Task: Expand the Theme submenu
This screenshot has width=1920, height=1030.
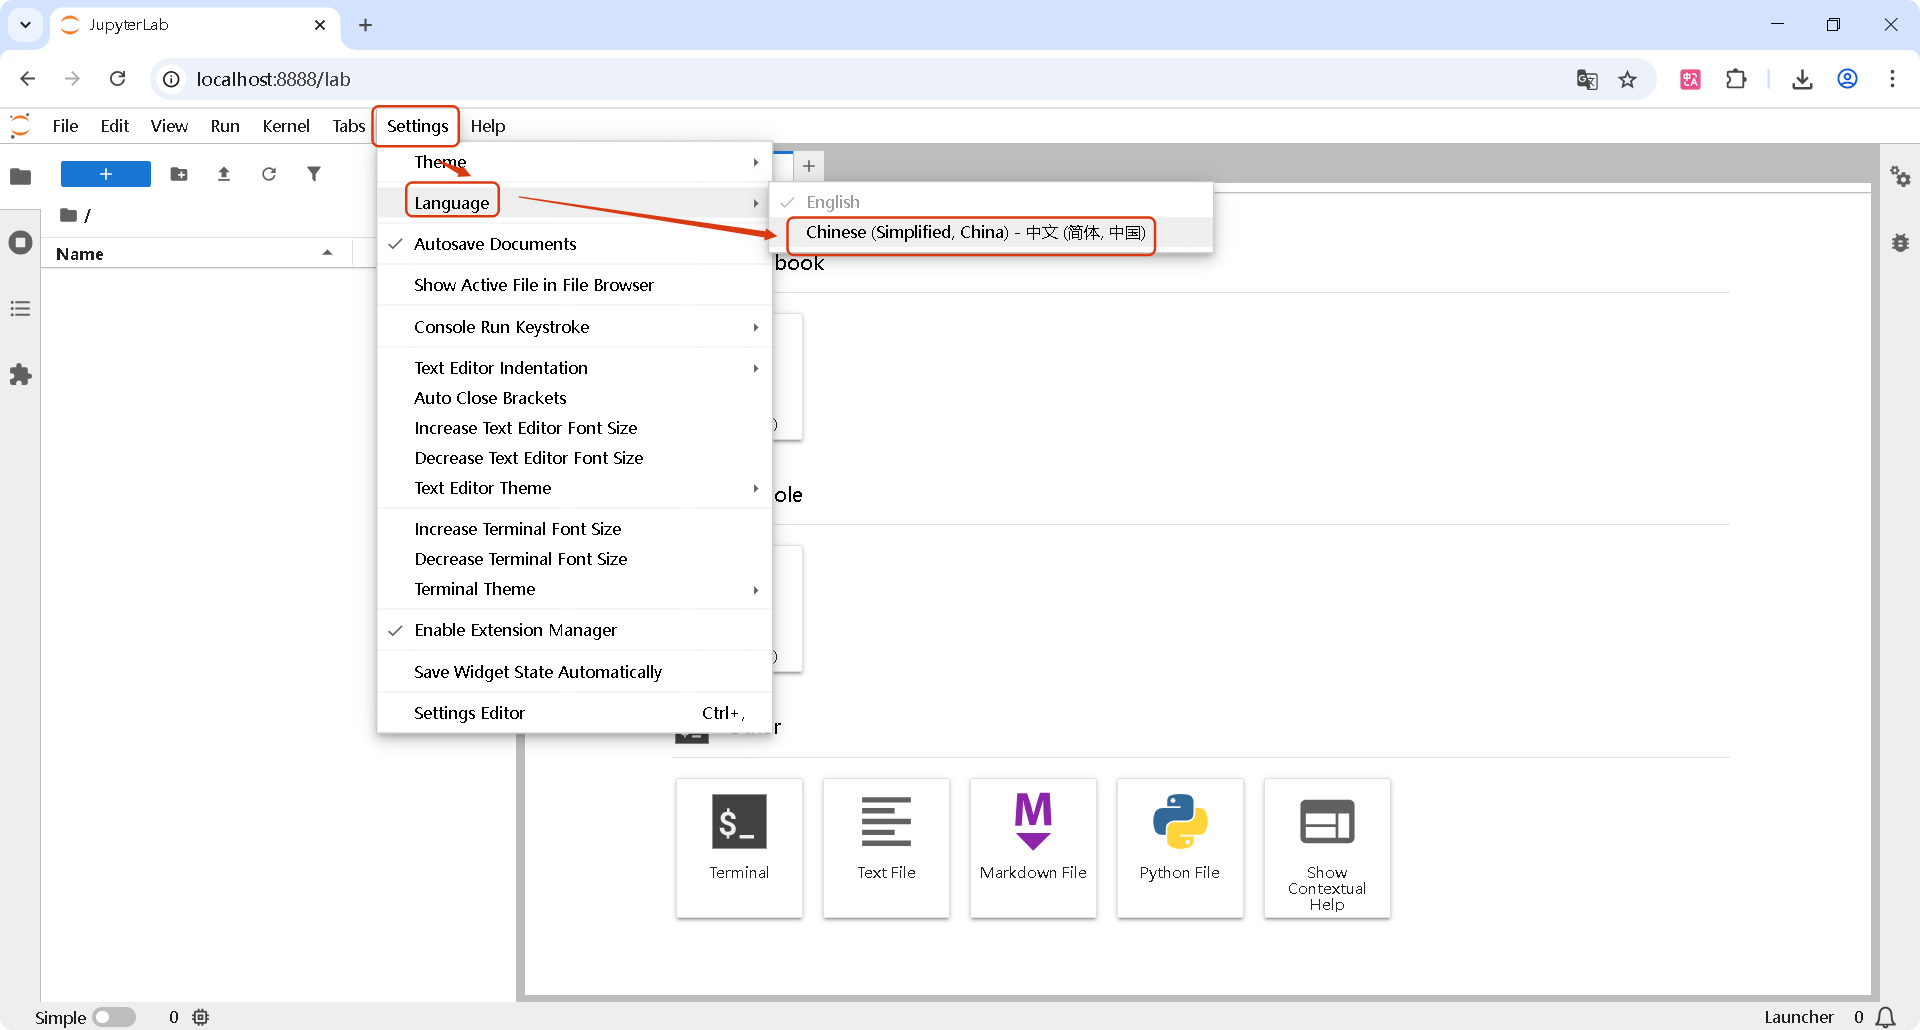Action: [x=575, y=162]
